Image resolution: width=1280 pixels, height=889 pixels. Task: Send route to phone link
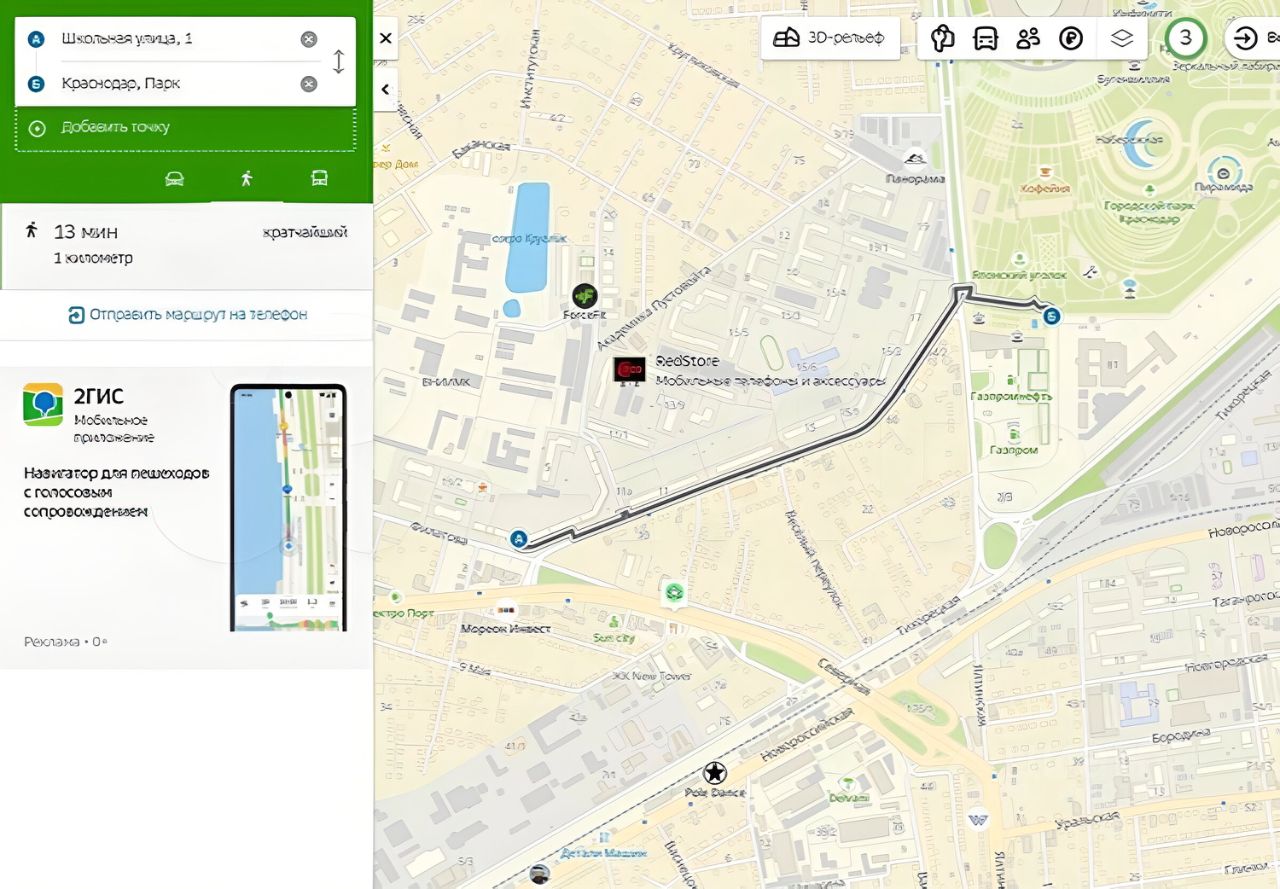coord(188,314)
